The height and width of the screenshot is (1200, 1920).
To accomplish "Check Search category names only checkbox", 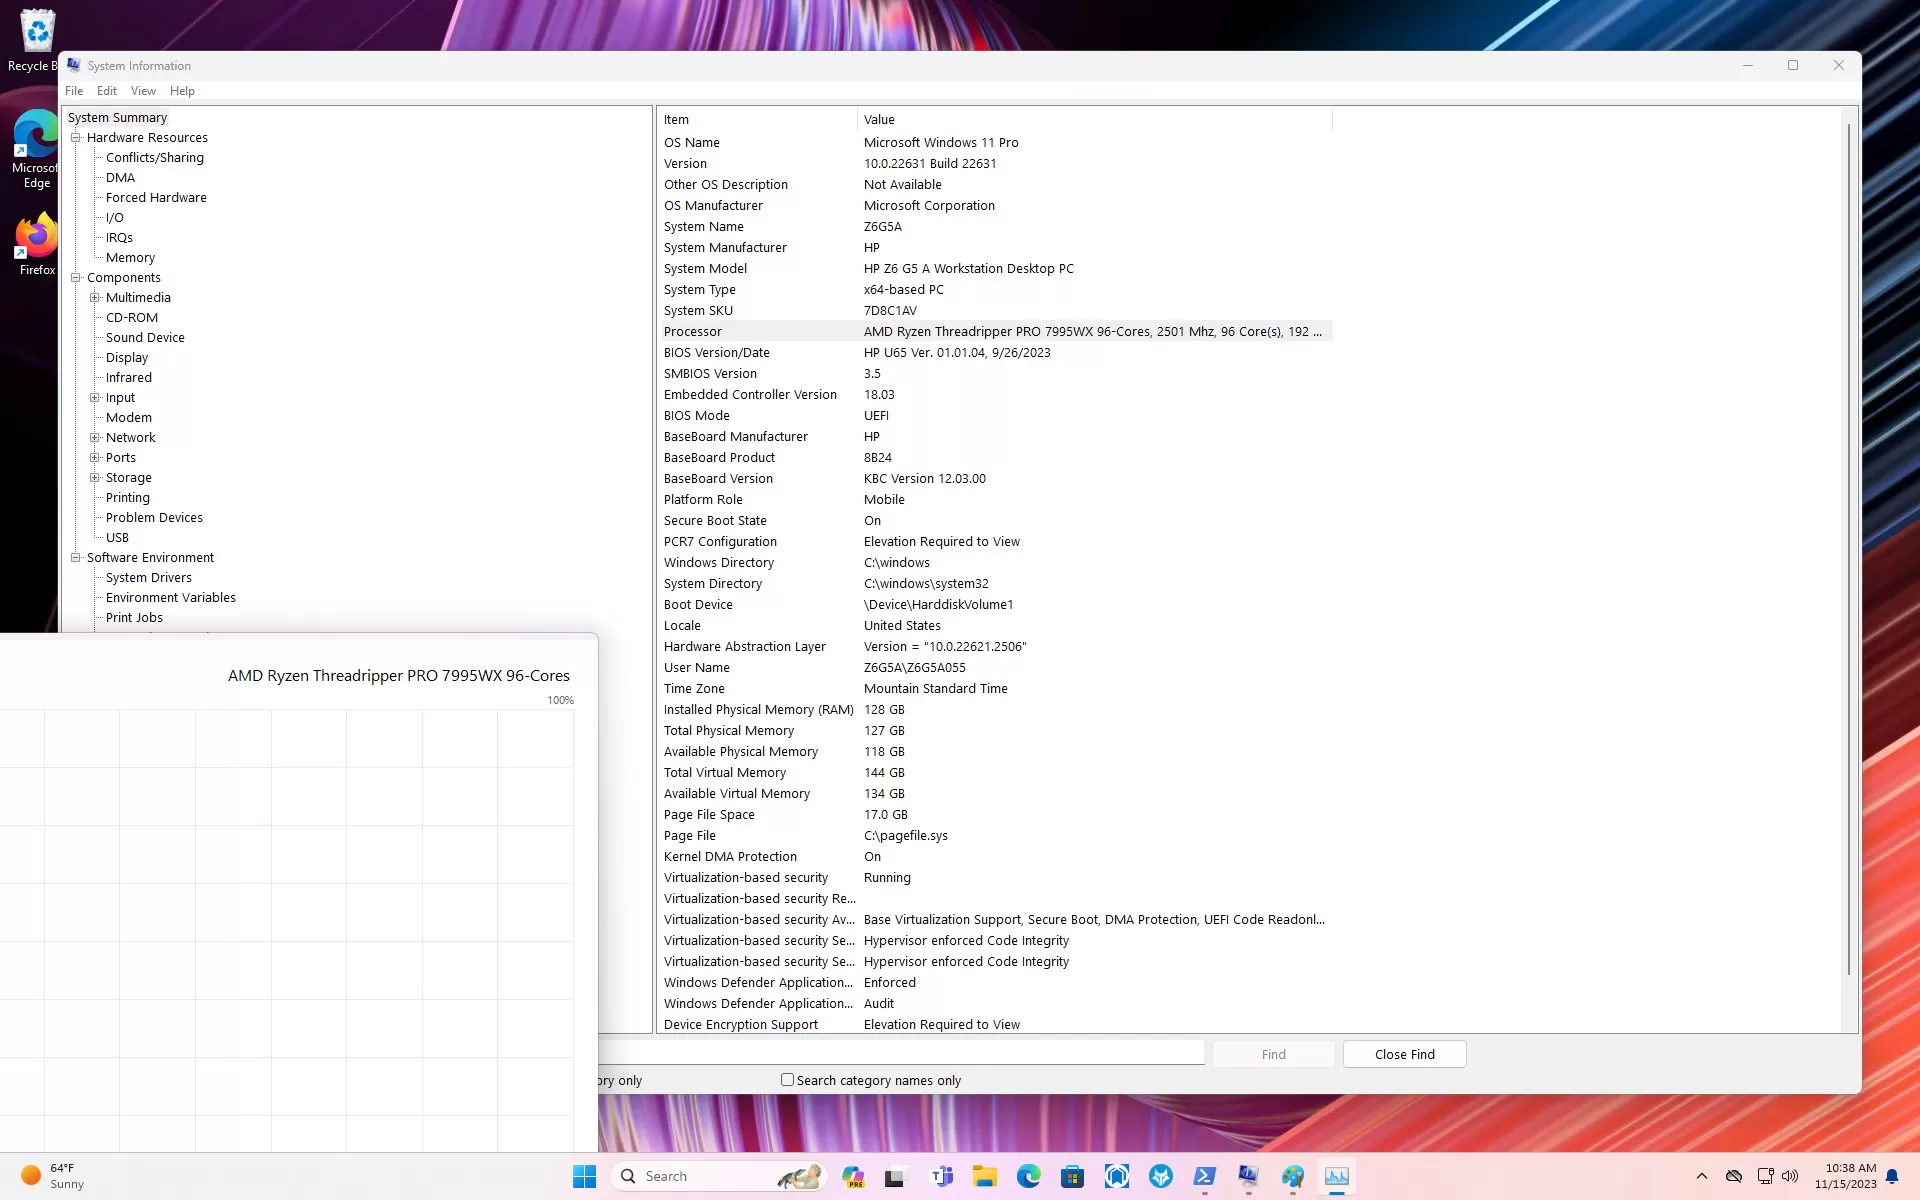I will pyautogui.click(x=788, y=1080).
